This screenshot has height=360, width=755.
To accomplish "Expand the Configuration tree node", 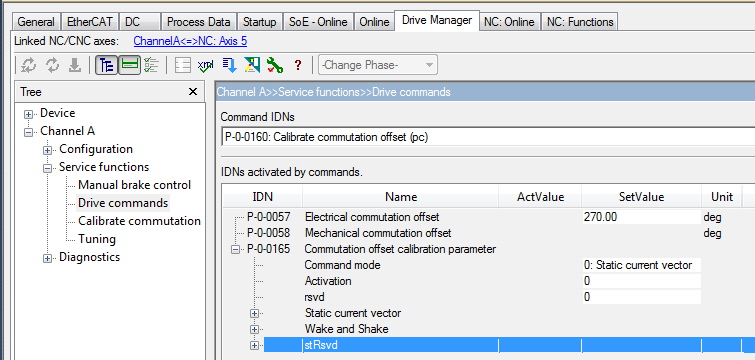I will pyautogui.click(x=48, y=150).
